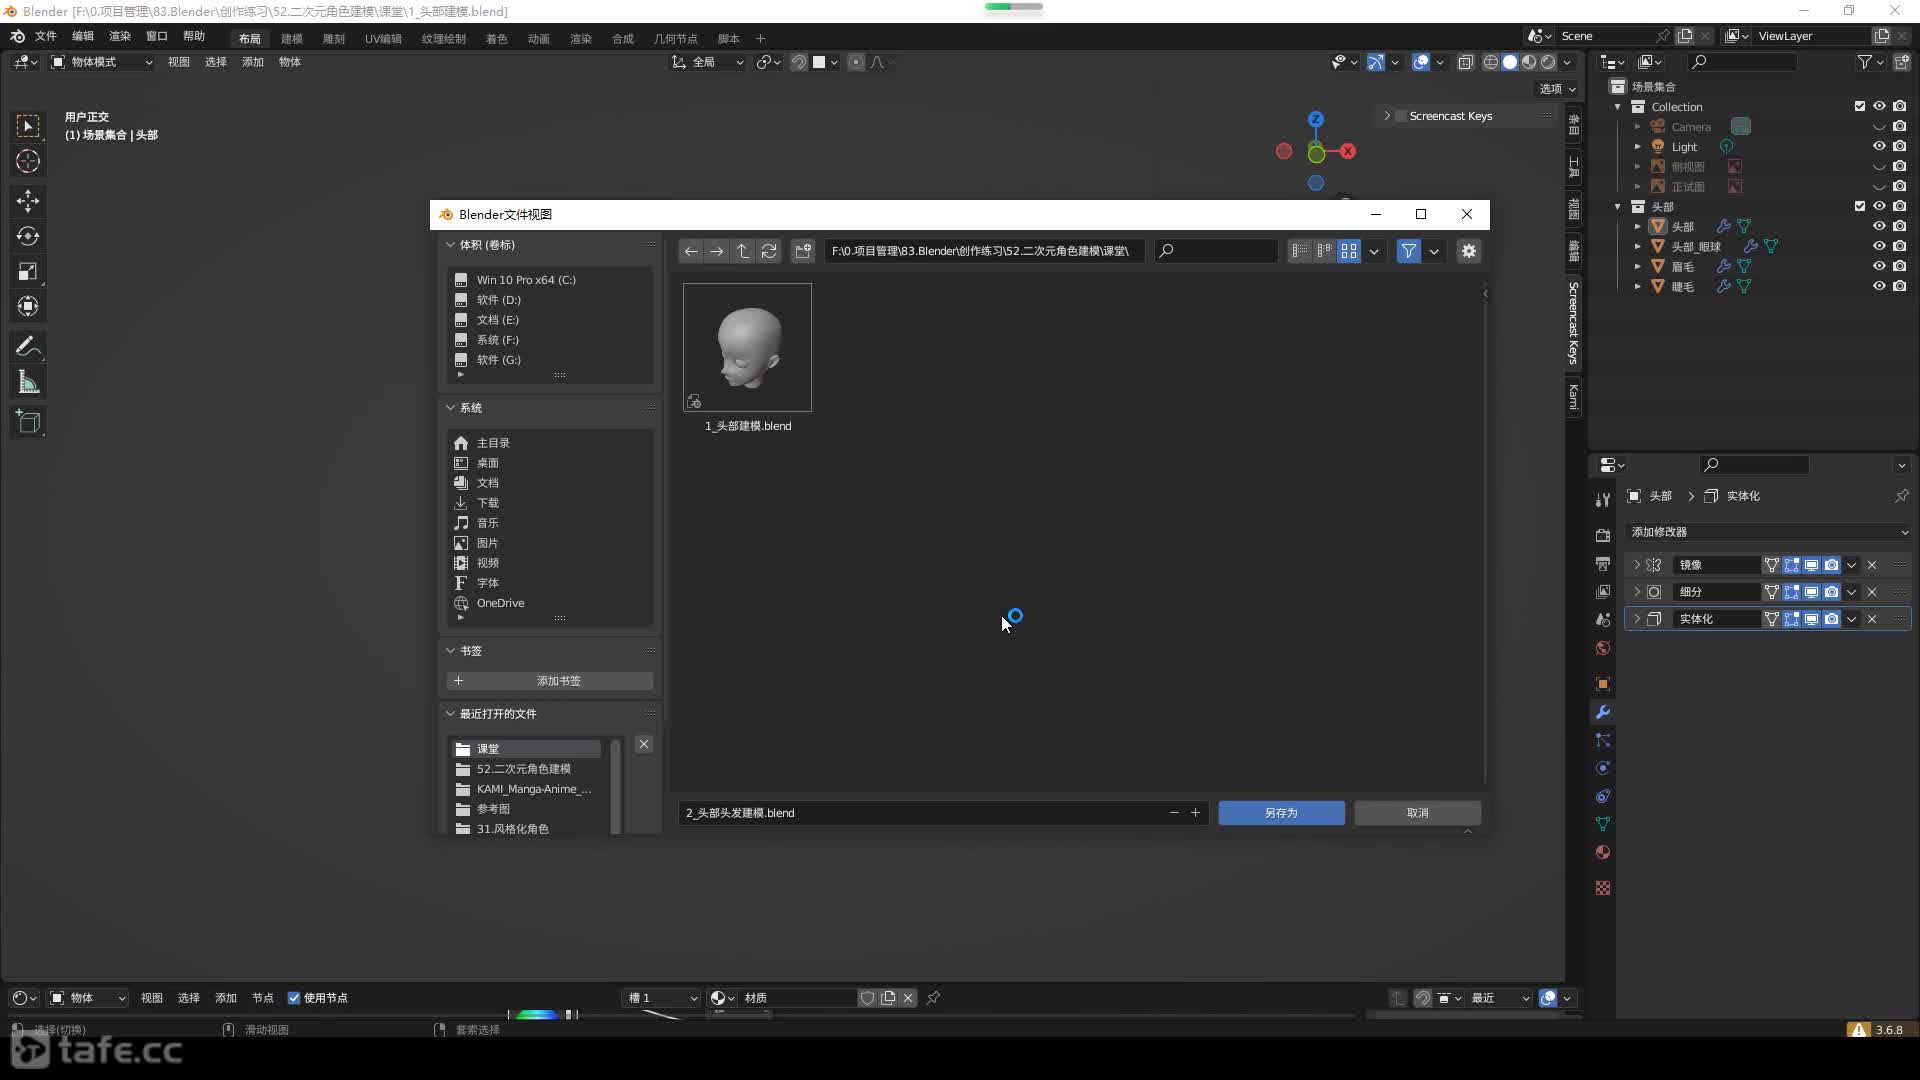Open Modifier properties wrench tab
This screenshot has width=1920, height=1080.
click(x=1603, y=712)
